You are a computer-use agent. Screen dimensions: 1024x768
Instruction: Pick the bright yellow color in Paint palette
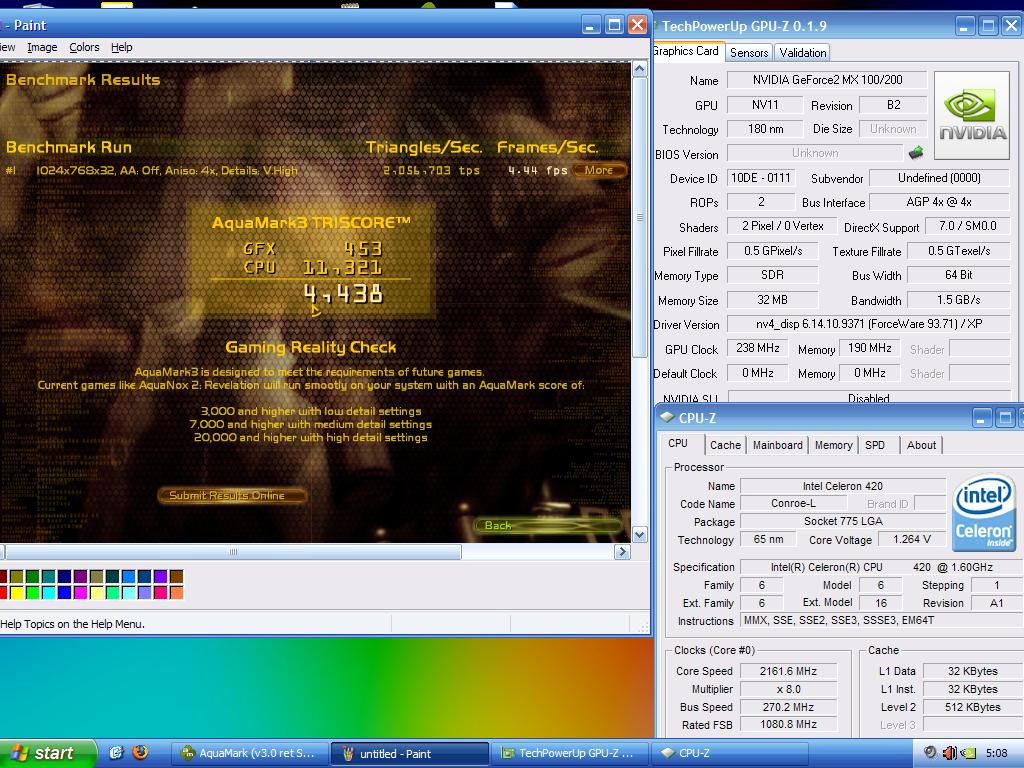pos(17,593)
